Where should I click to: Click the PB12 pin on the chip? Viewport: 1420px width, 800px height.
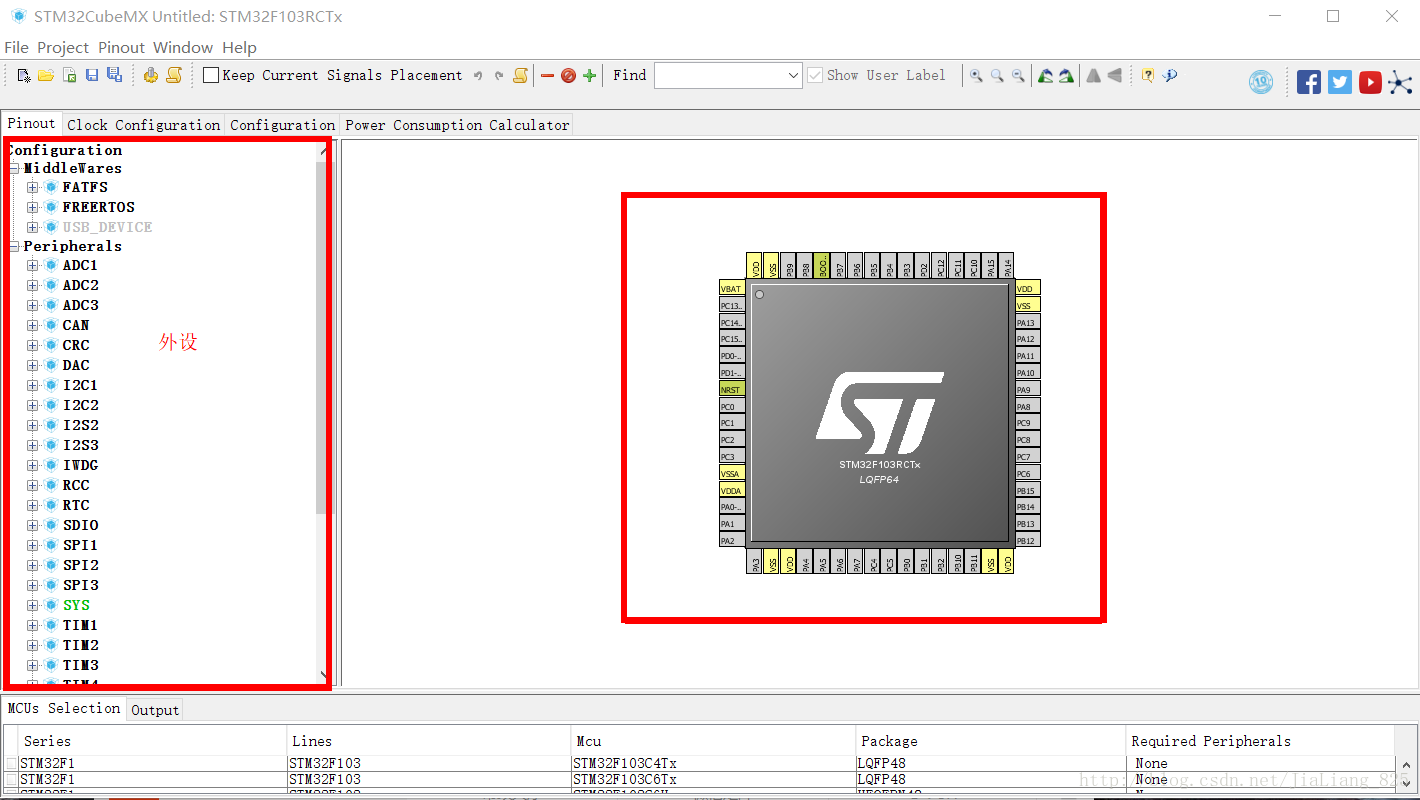(x=1027, y=540)
